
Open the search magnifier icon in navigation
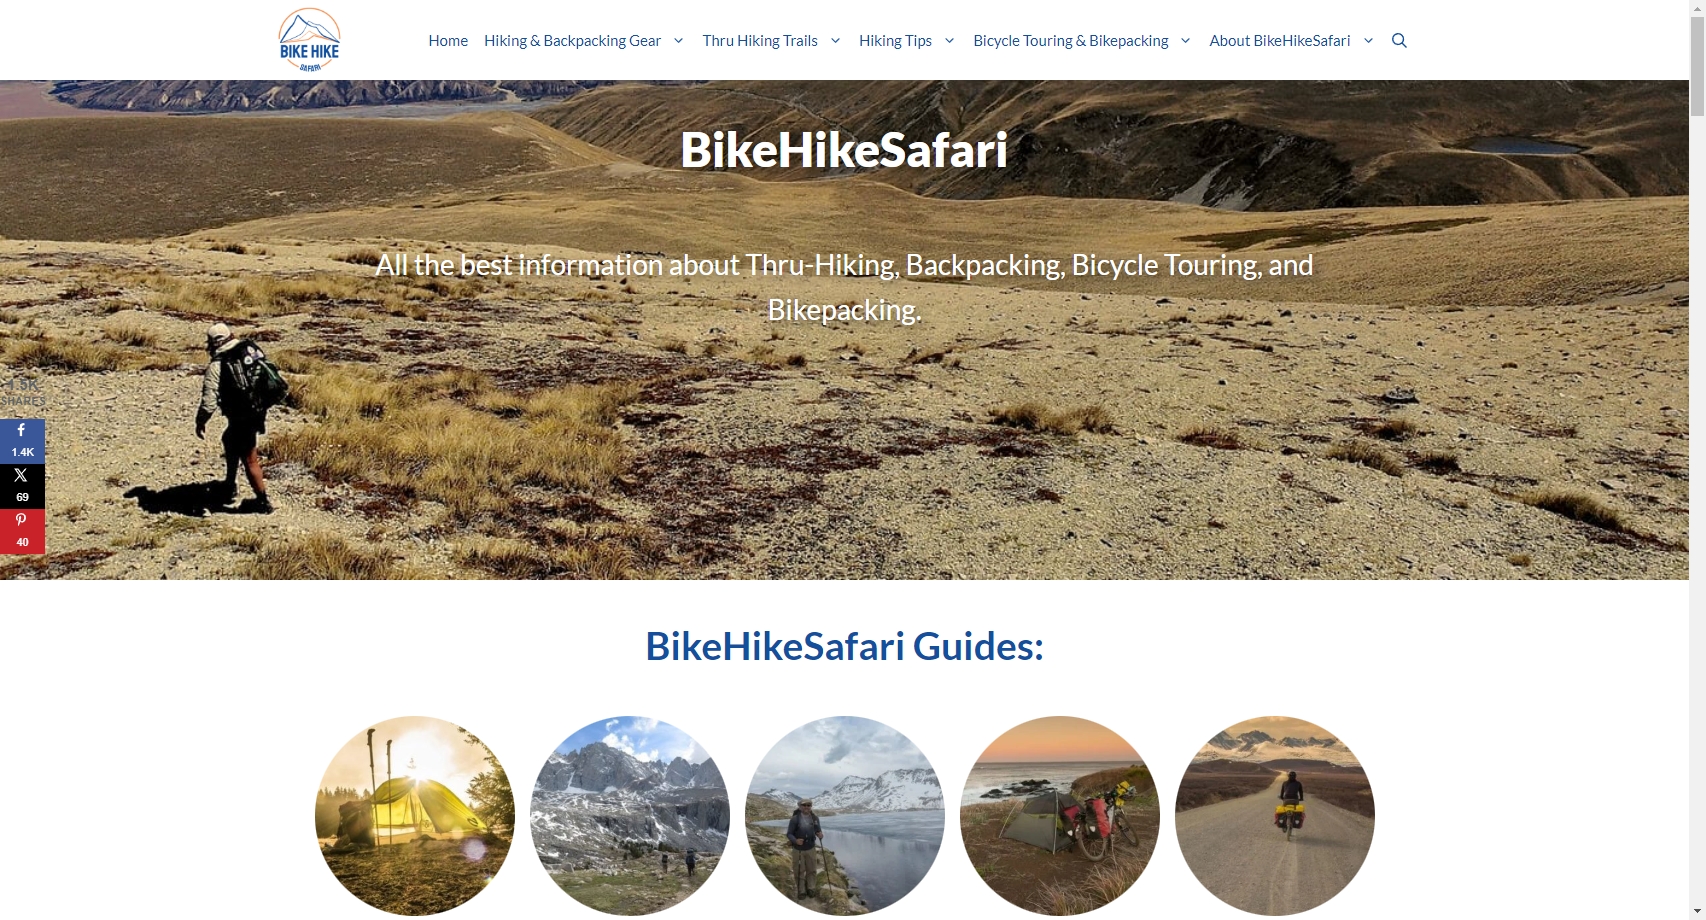pyautogui.click(x=1399, y=40)
